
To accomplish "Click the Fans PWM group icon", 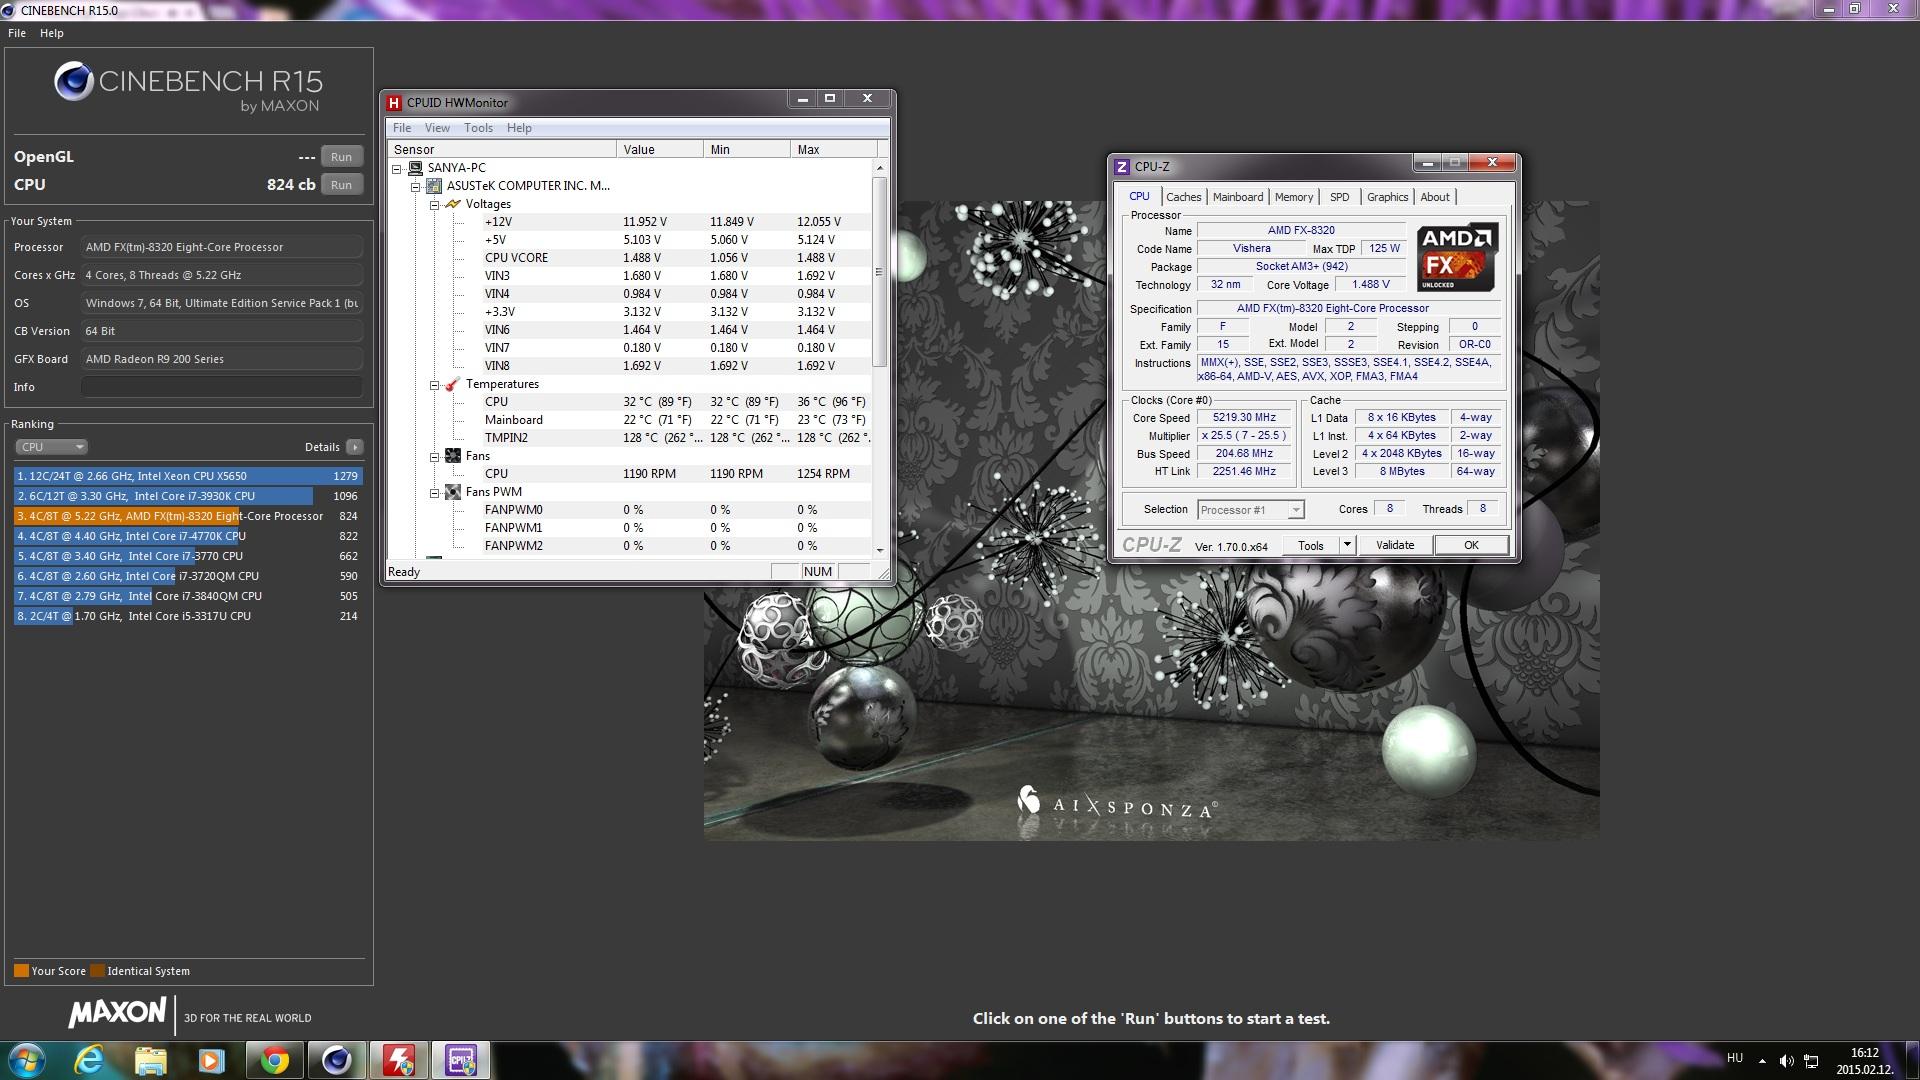I will point(452,492).
